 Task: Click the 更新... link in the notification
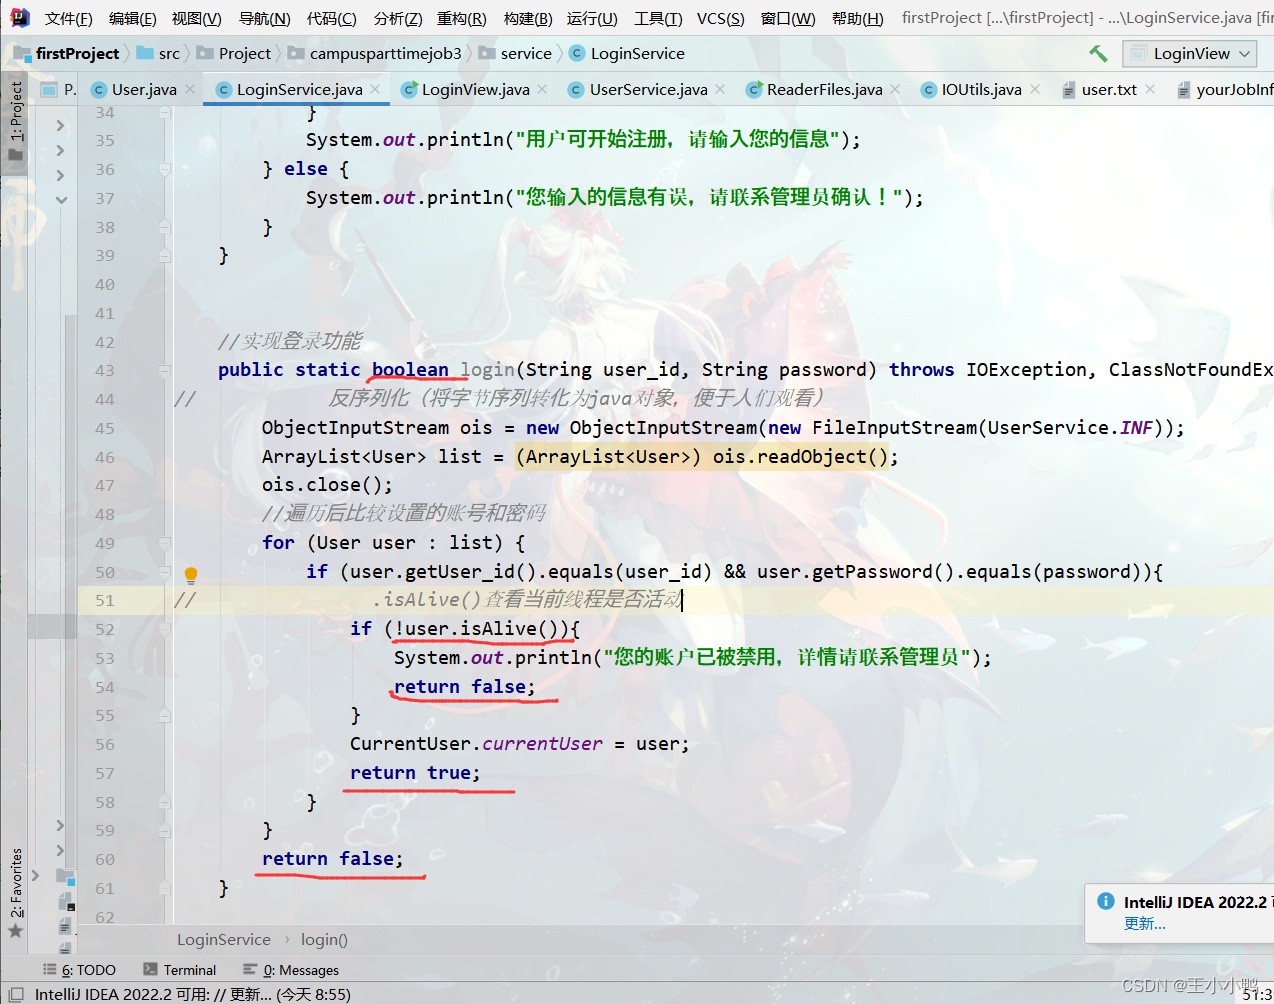1144,924
